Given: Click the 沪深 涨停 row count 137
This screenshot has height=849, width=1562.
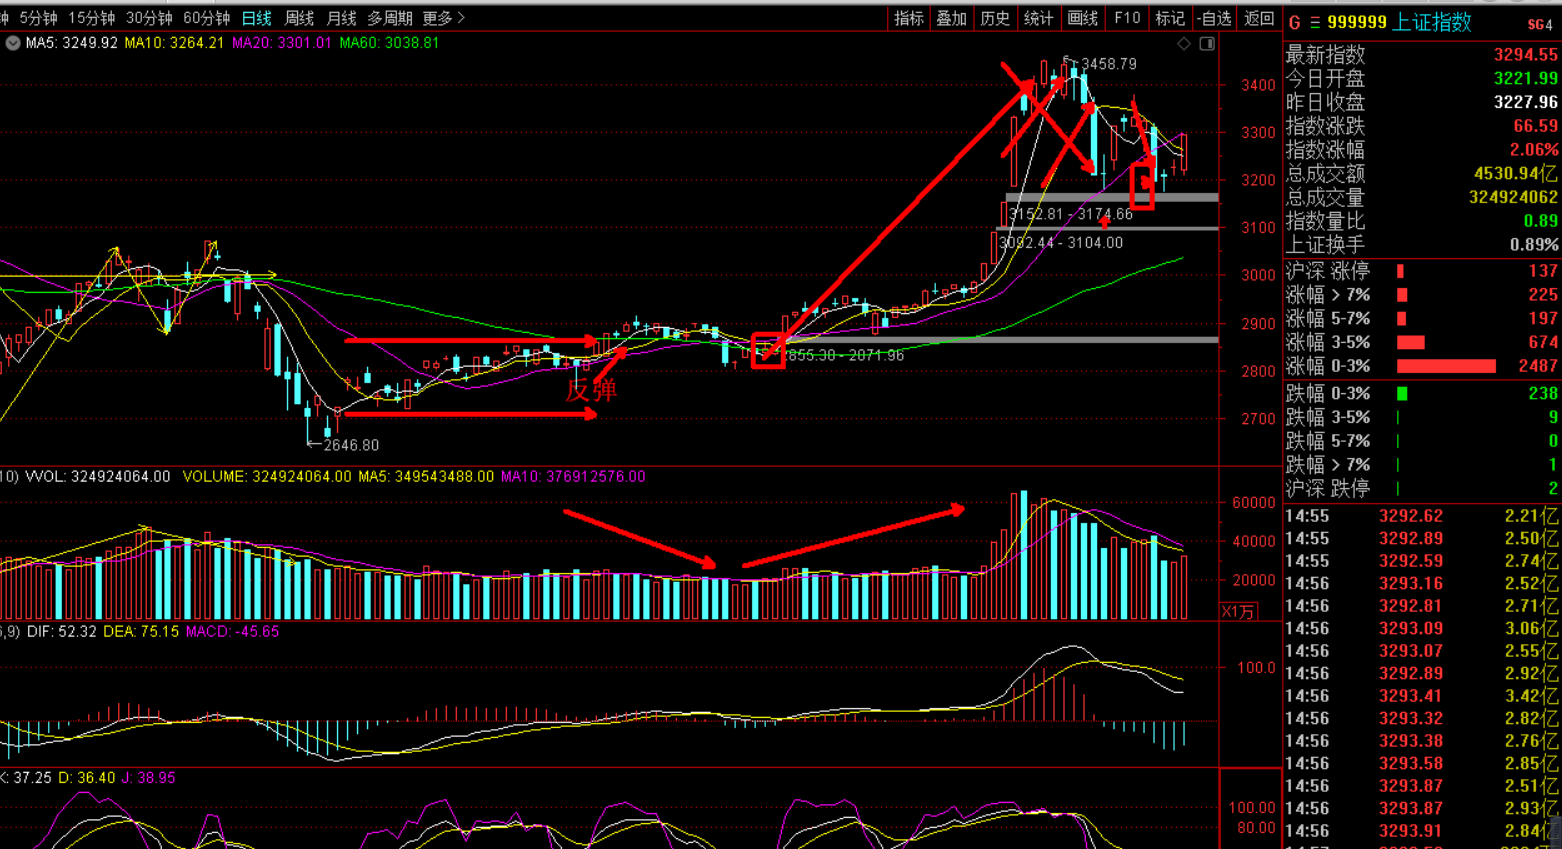Looking at the screenshot, I should (x=1543, y=271).
